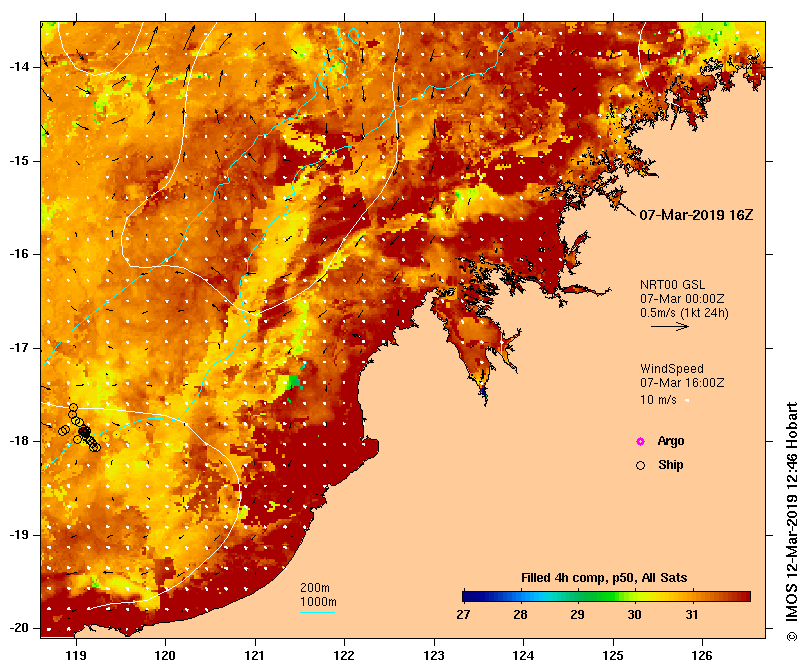Screen dimensions: 809x672
Task: Click the longitude label 123
Action: coord(434,655)
